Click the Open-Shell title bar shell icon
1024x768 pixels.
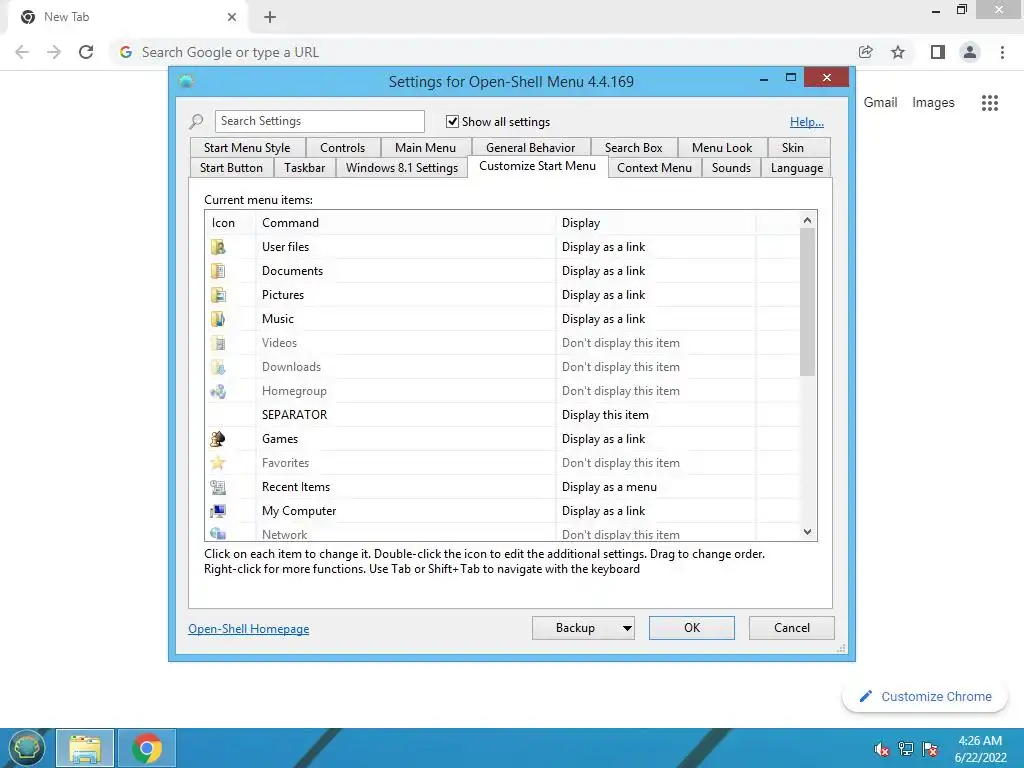[186, 81]
